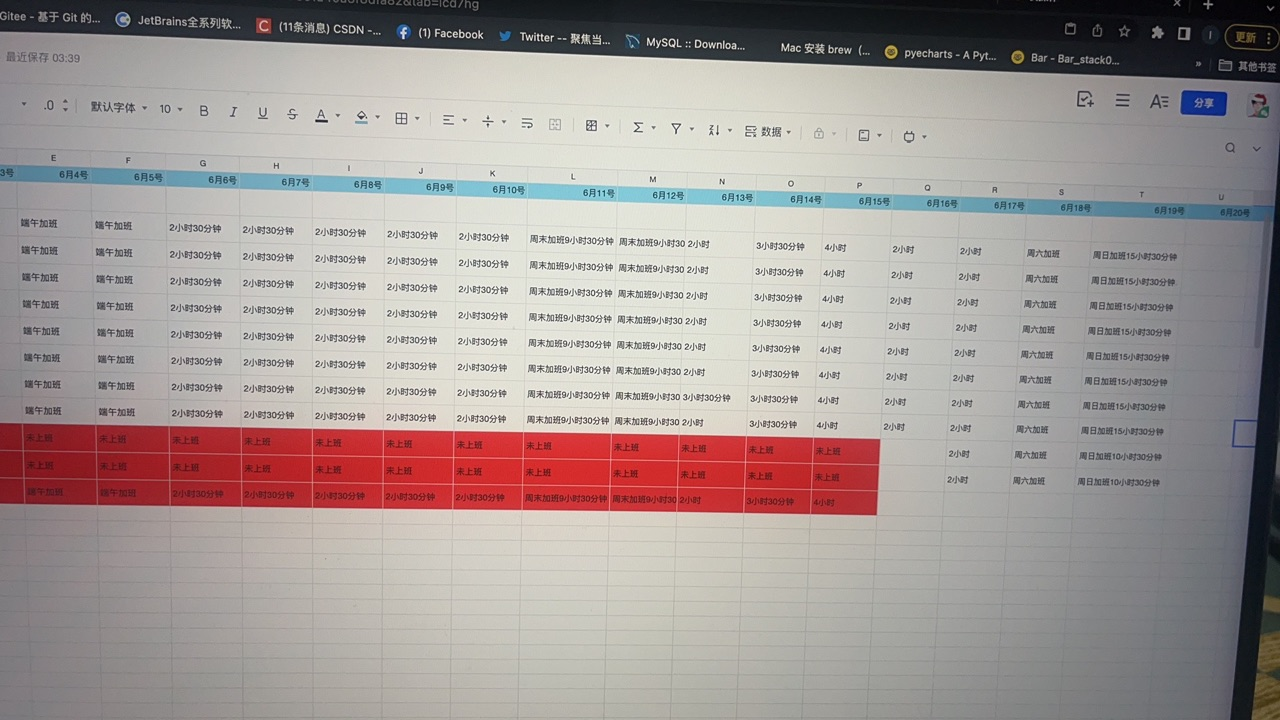
Task: Open the cell fill color picker
Action: pos(362,117)
